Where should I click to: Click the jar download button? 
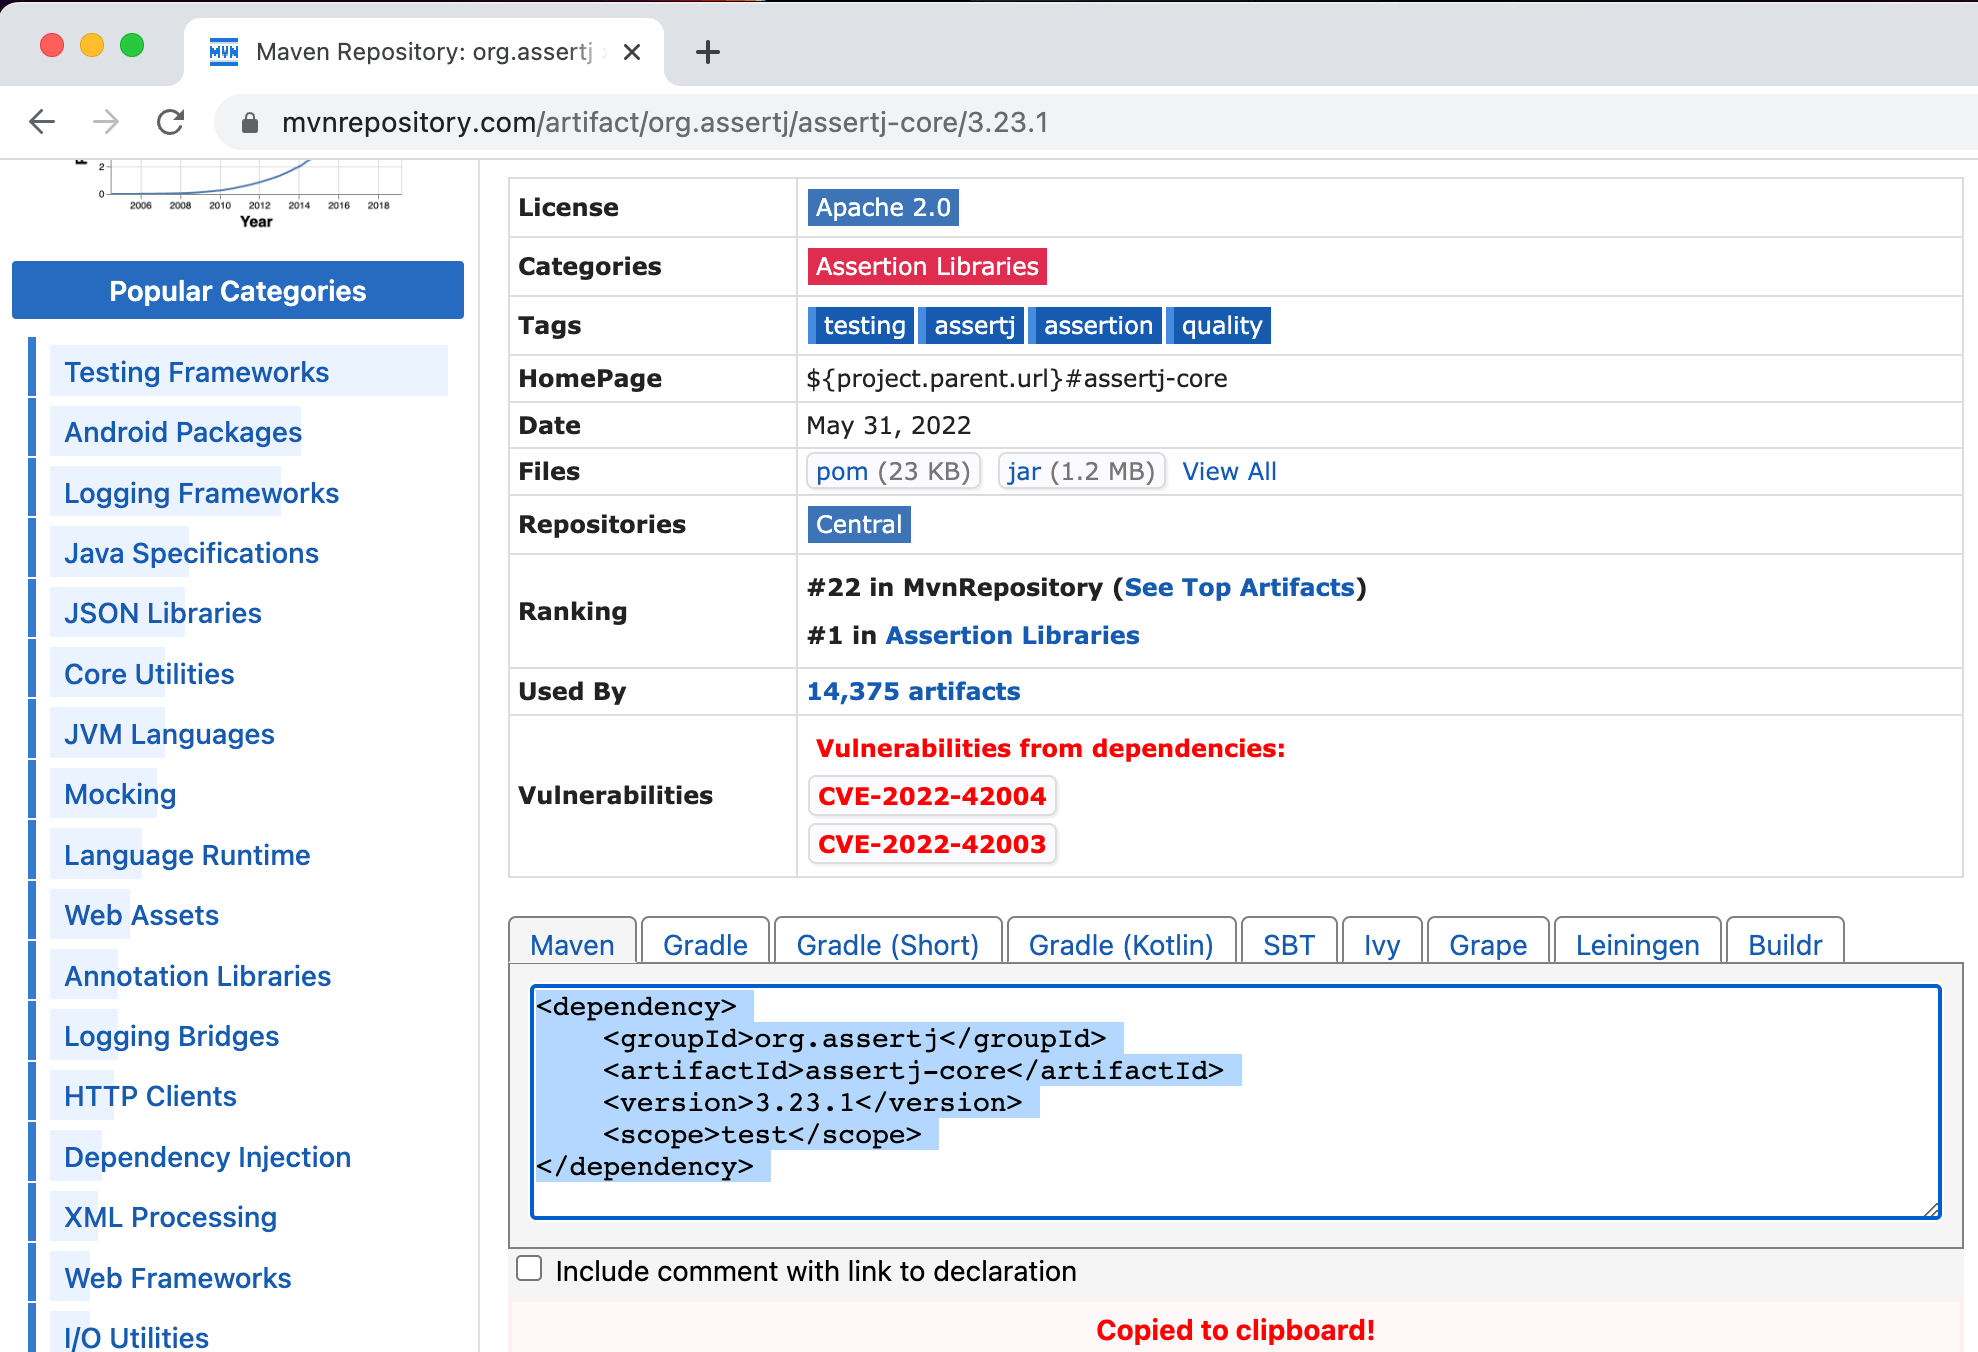(x=1081, y=472)
